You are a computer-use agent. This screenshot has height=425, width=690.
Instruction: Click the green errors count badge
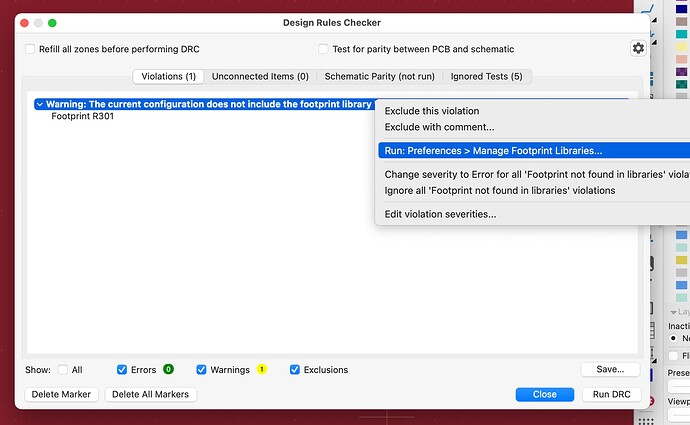(x=168, y=369)
